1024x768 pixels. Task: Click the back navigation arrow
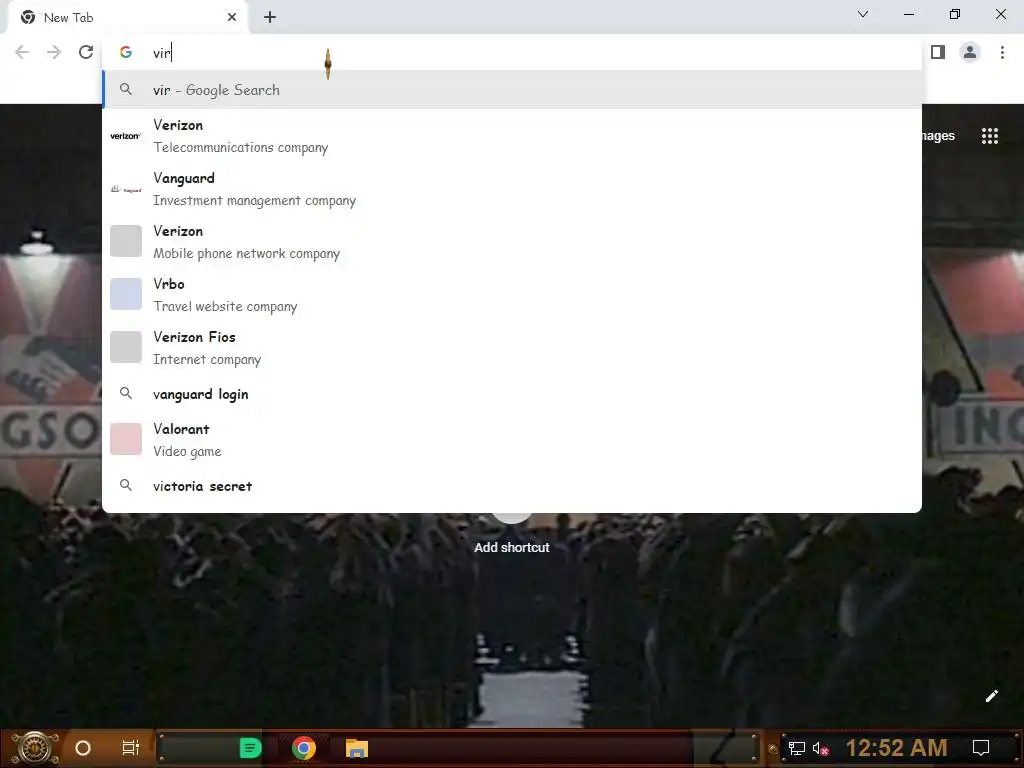pos(22,52)
